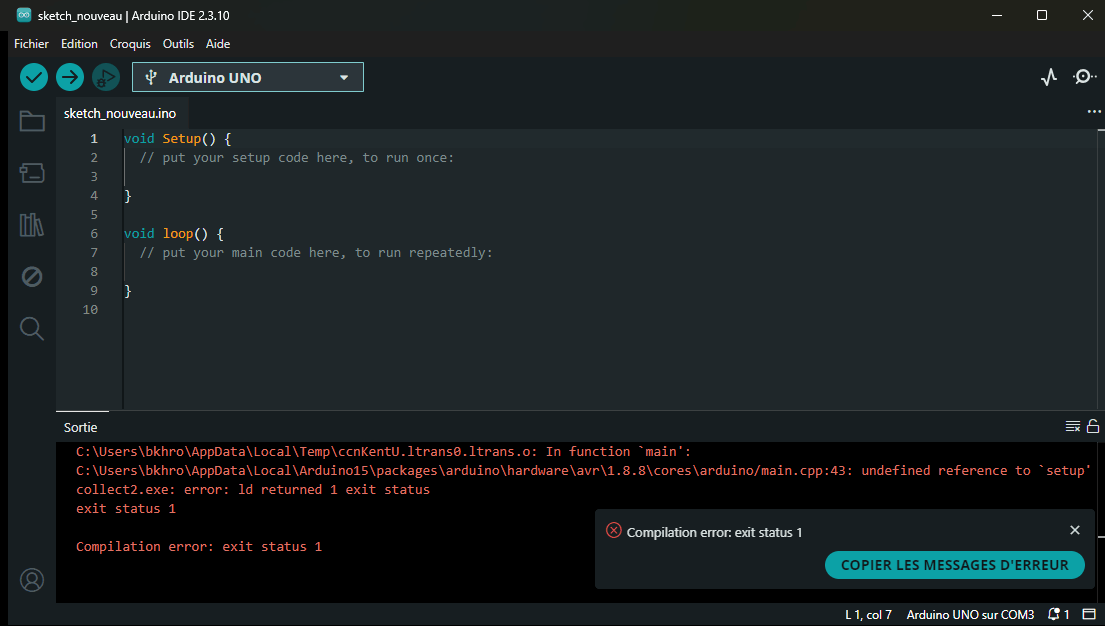Open the Boards Manager panel
Screen dimensions: 1105x626
[x=32, y=173]
